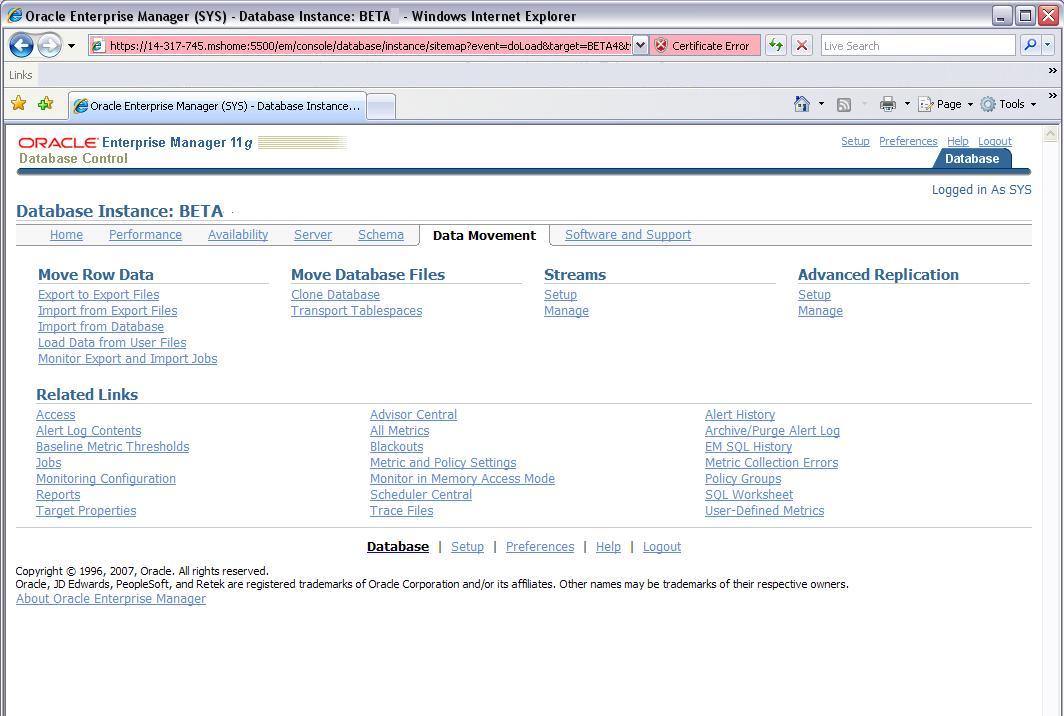Click the Jobs link
Screen dimensions: 1064x716
point(49,463)
